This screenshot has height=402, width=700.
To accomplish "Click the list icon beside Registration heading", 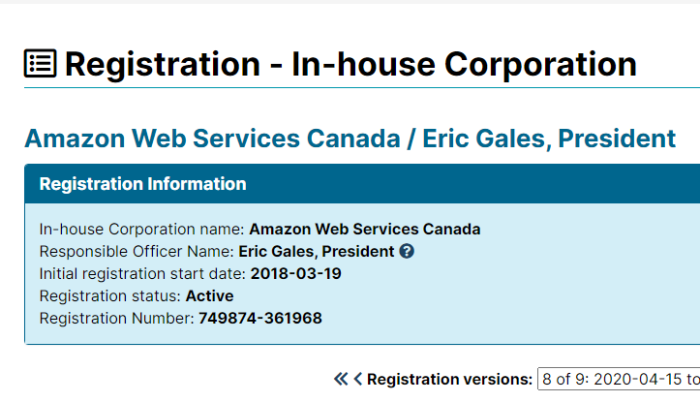I will (x=40, y=63).
